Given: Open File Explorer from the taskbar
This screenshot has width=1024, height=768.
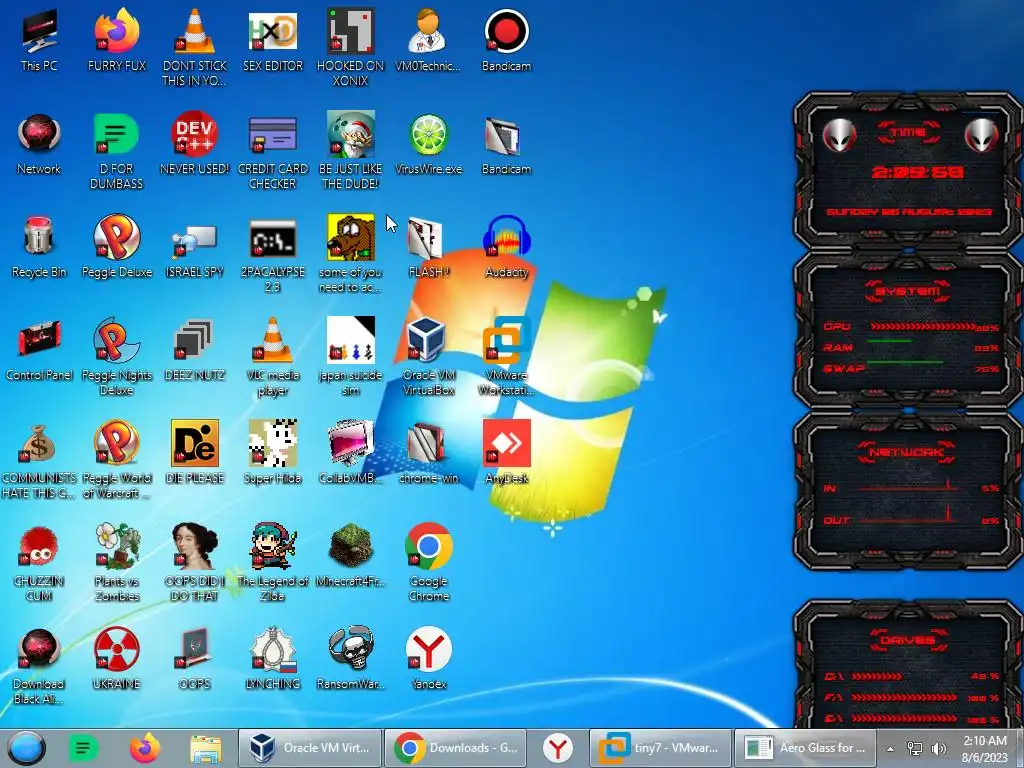Looking at the screenshot, I should click(206, 749).
